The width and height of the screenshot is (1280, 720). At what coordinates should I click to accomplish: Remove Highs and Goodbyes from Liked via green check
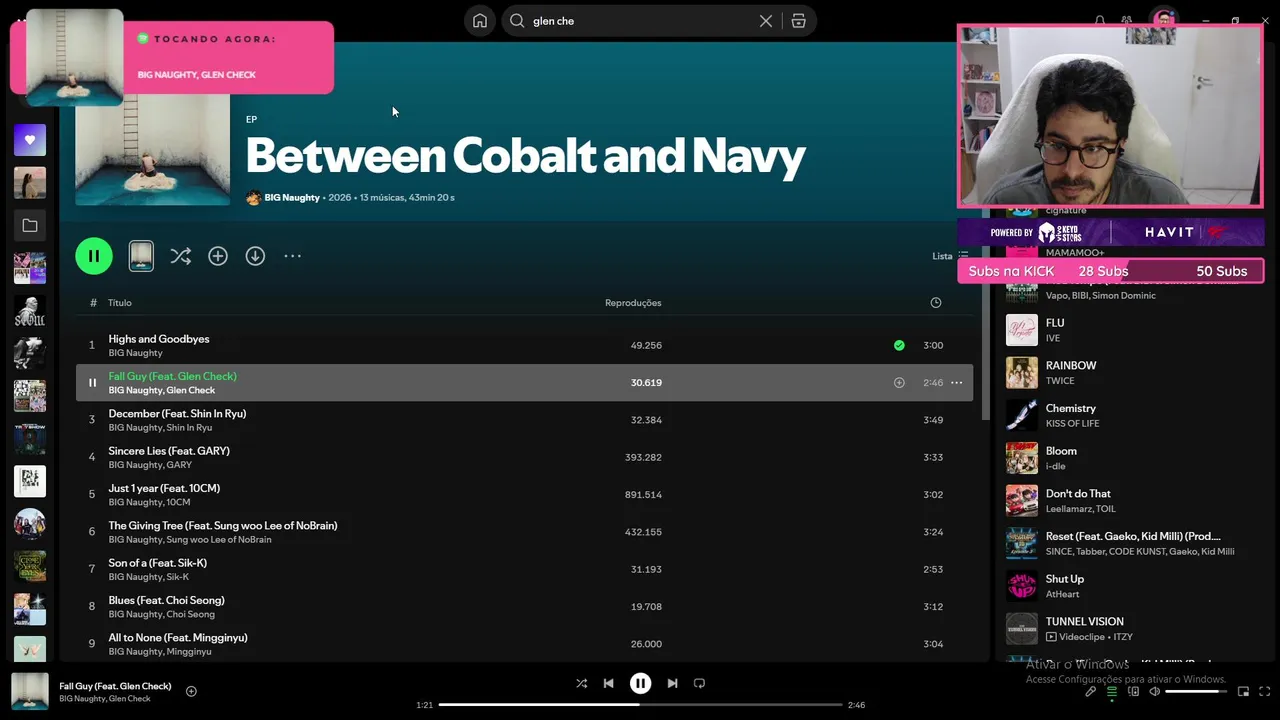tap(899, 345)
